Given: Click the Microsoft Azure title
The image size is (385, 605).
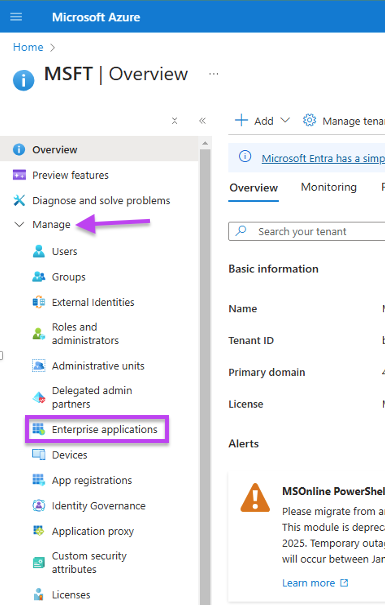Looking at the screenshot, I should tap(96, 17).
